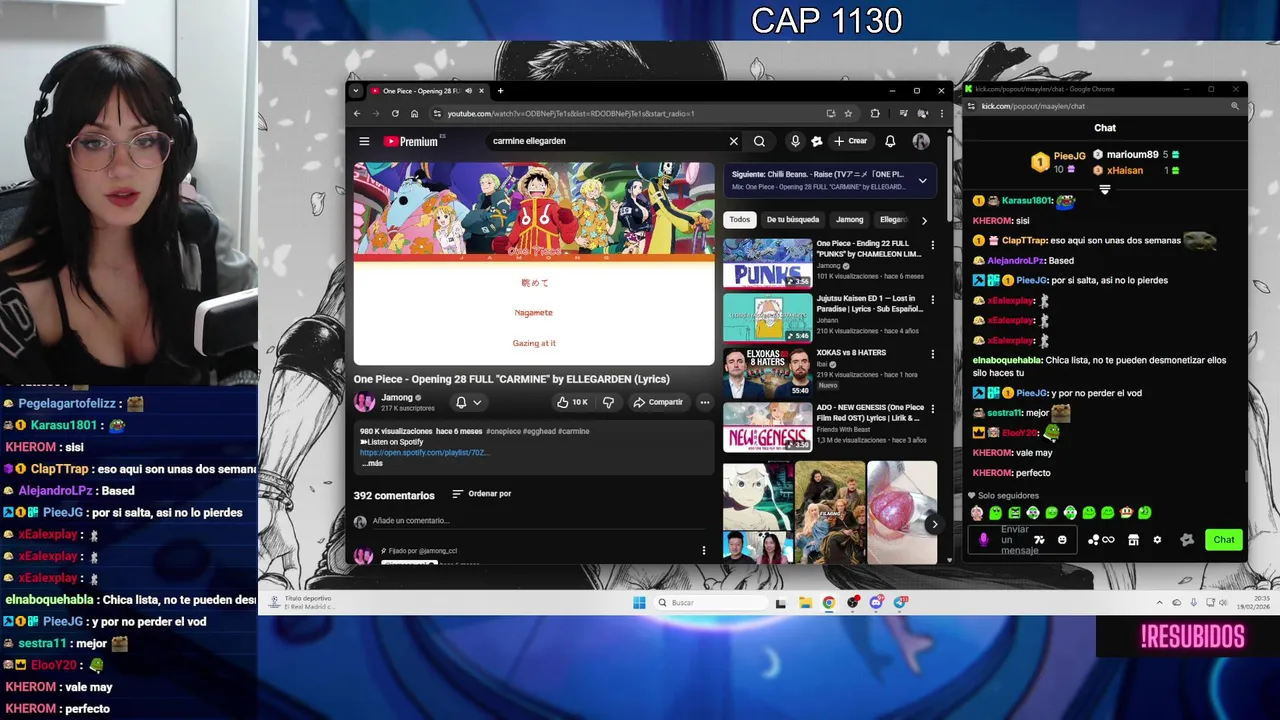Select the 'De tu búsqueda' filter chip

point(793,219)
